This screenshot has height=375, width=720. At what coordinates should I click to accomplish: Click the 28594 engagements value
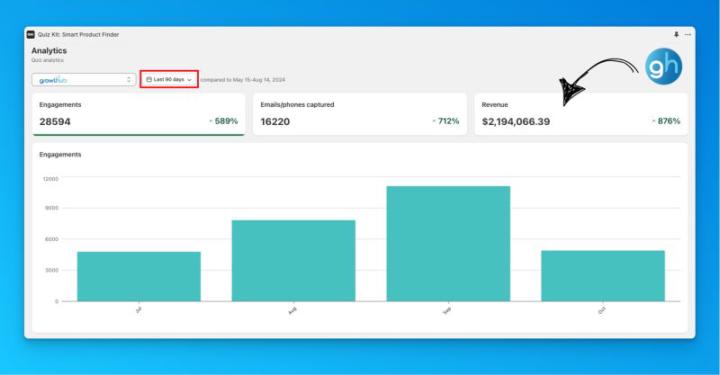(x=55, y=122)
